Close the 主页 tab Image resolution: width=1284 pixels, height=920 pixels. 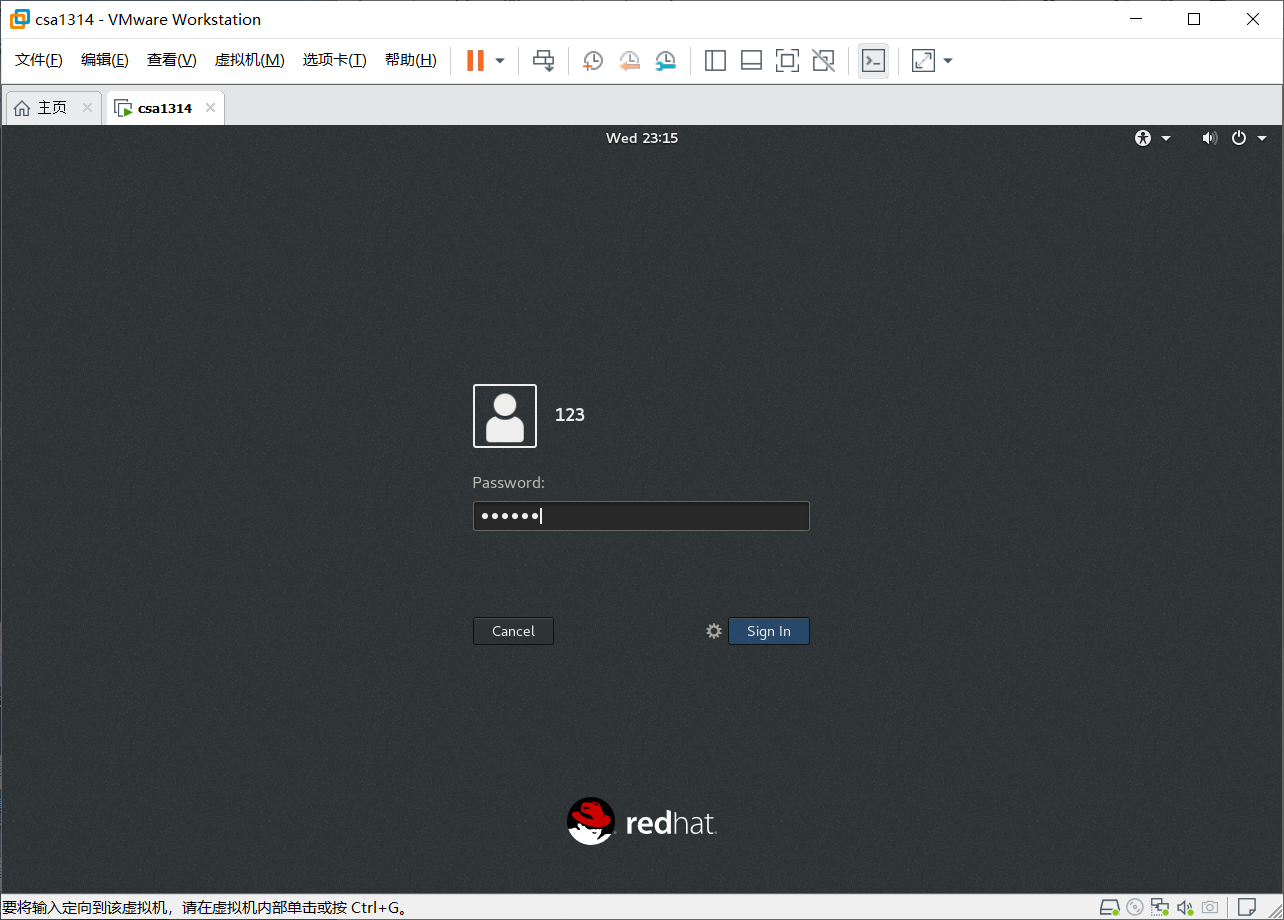click(x=87, y=108)
